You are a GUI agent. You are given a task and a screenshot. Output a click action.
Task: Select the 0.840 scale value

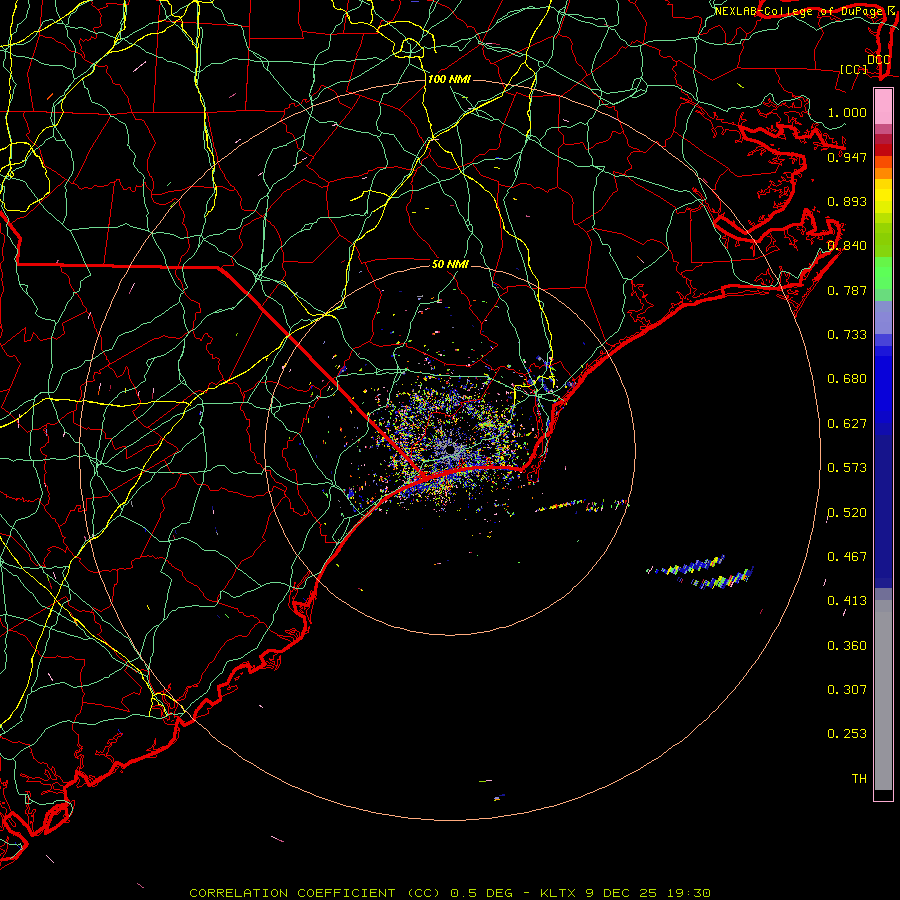(x=847, y=246)
